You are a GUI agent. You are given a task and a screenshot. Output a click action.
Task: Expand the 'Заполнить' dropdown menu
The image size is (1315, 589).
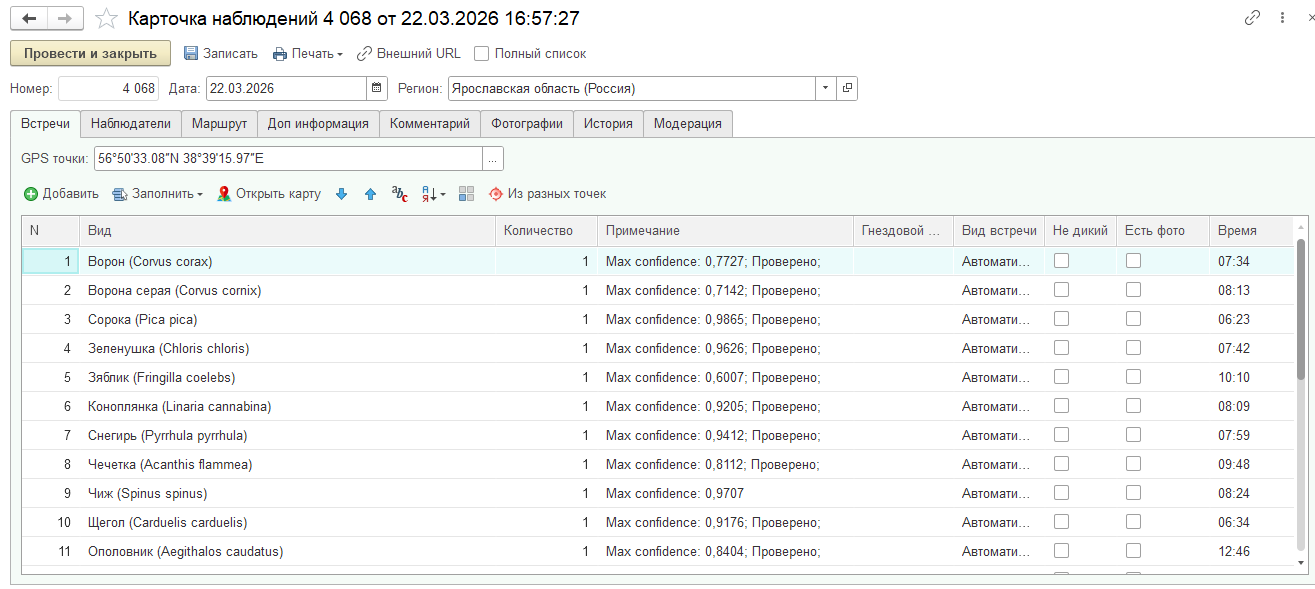point(158,194)
